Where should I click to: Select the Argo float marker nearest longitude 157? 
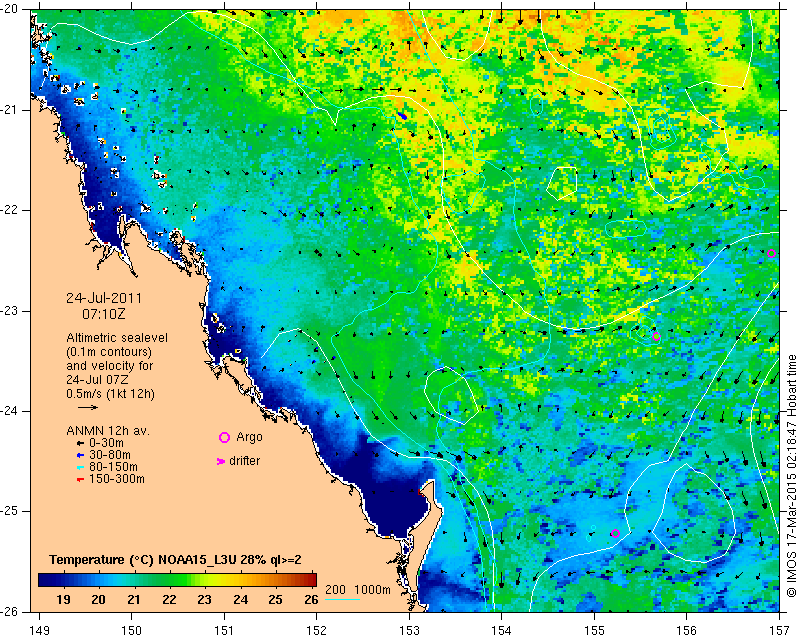coord(771,253)
